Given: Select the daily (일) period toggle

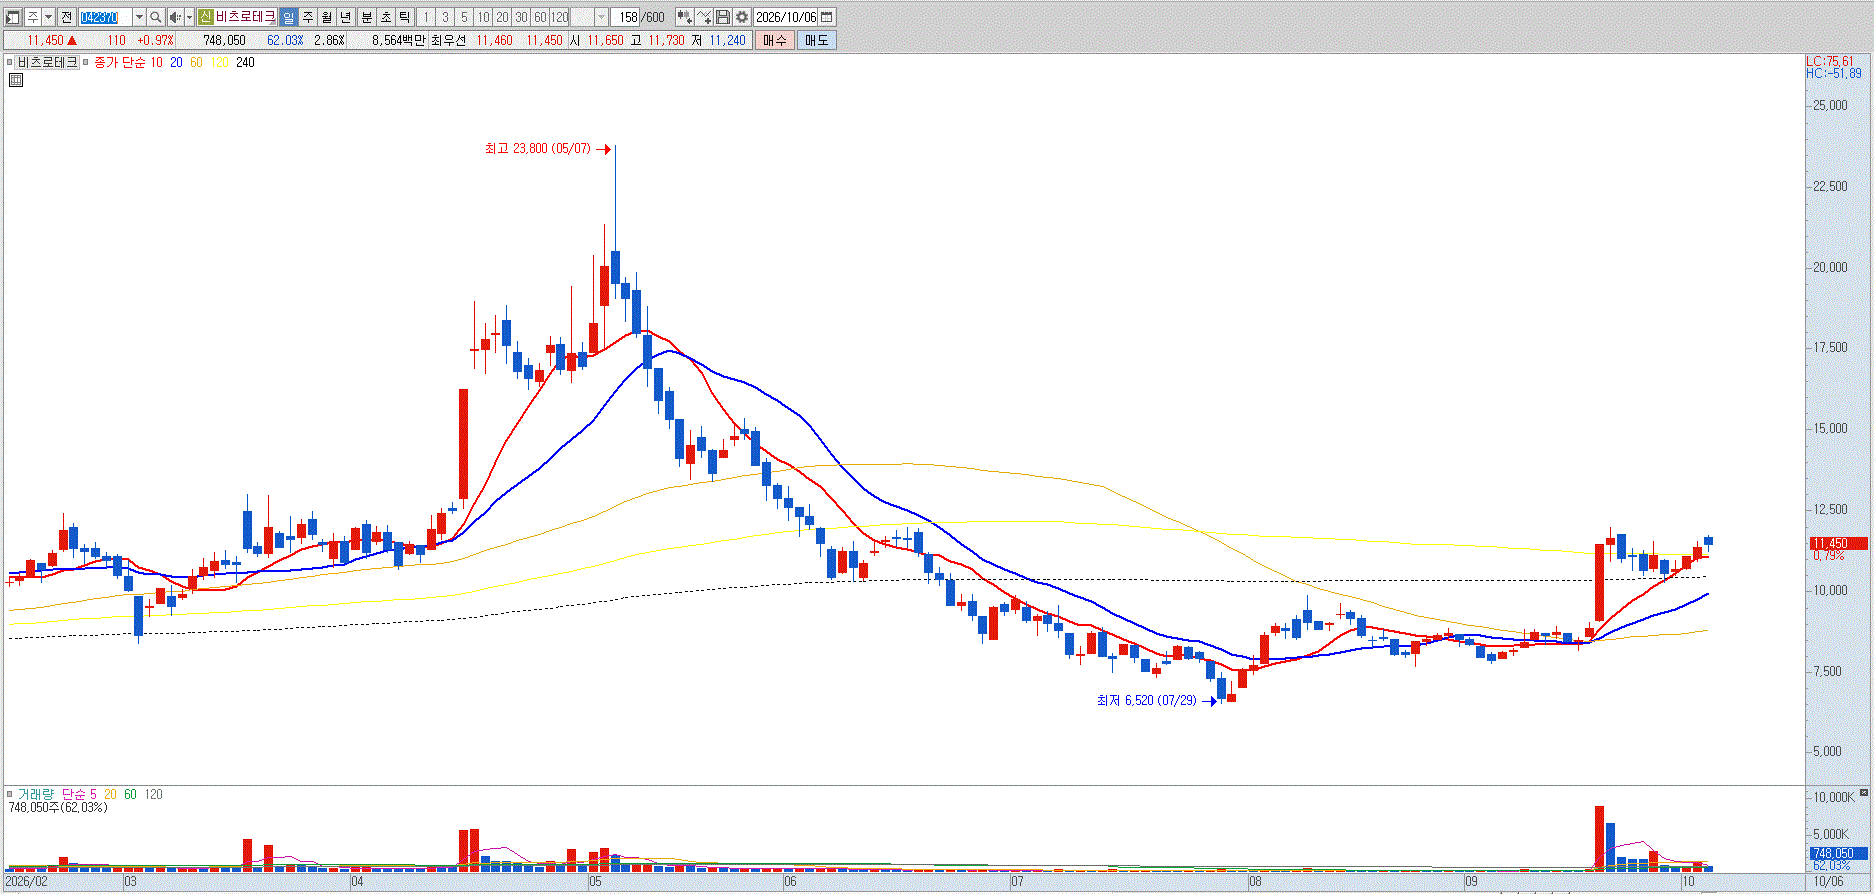Looking at the screenshot, I should (289, 17).
